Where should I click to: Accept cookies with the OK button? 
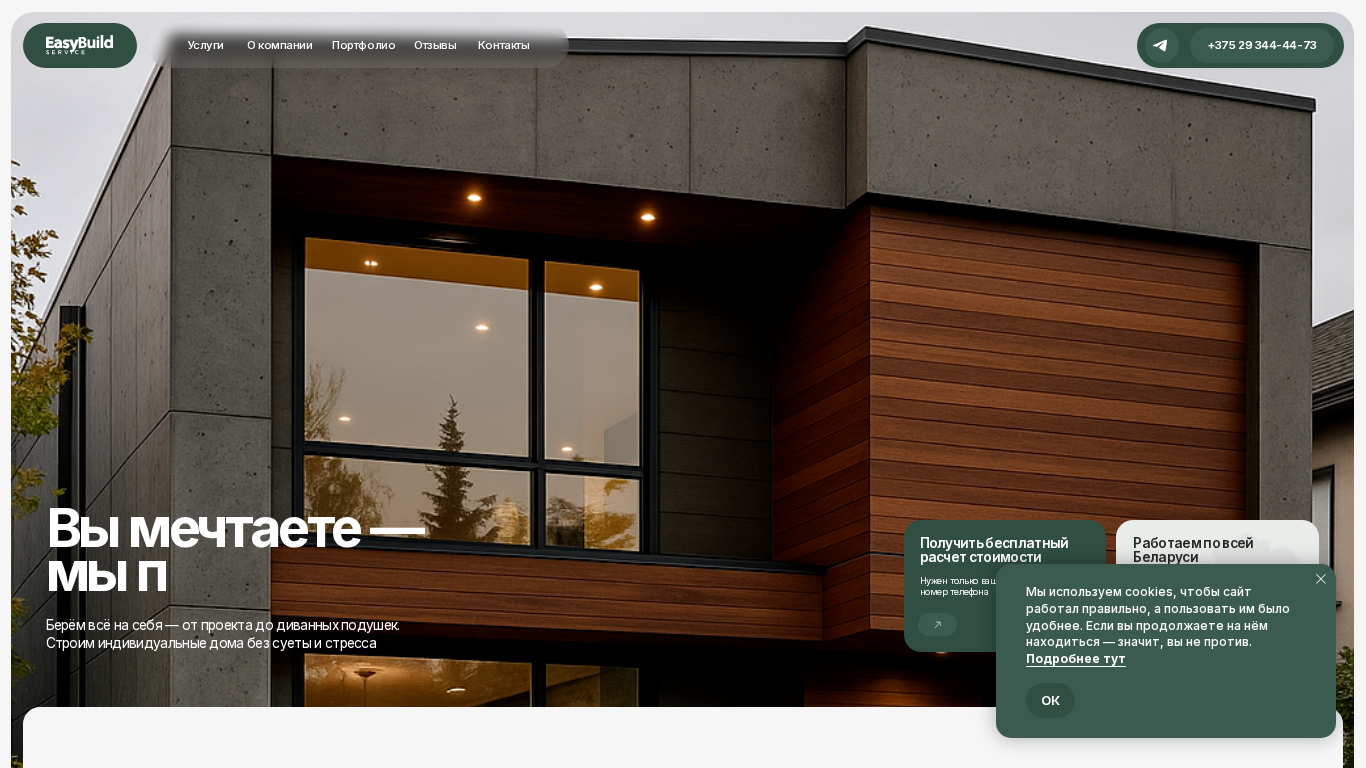[x=1050, y=700]
